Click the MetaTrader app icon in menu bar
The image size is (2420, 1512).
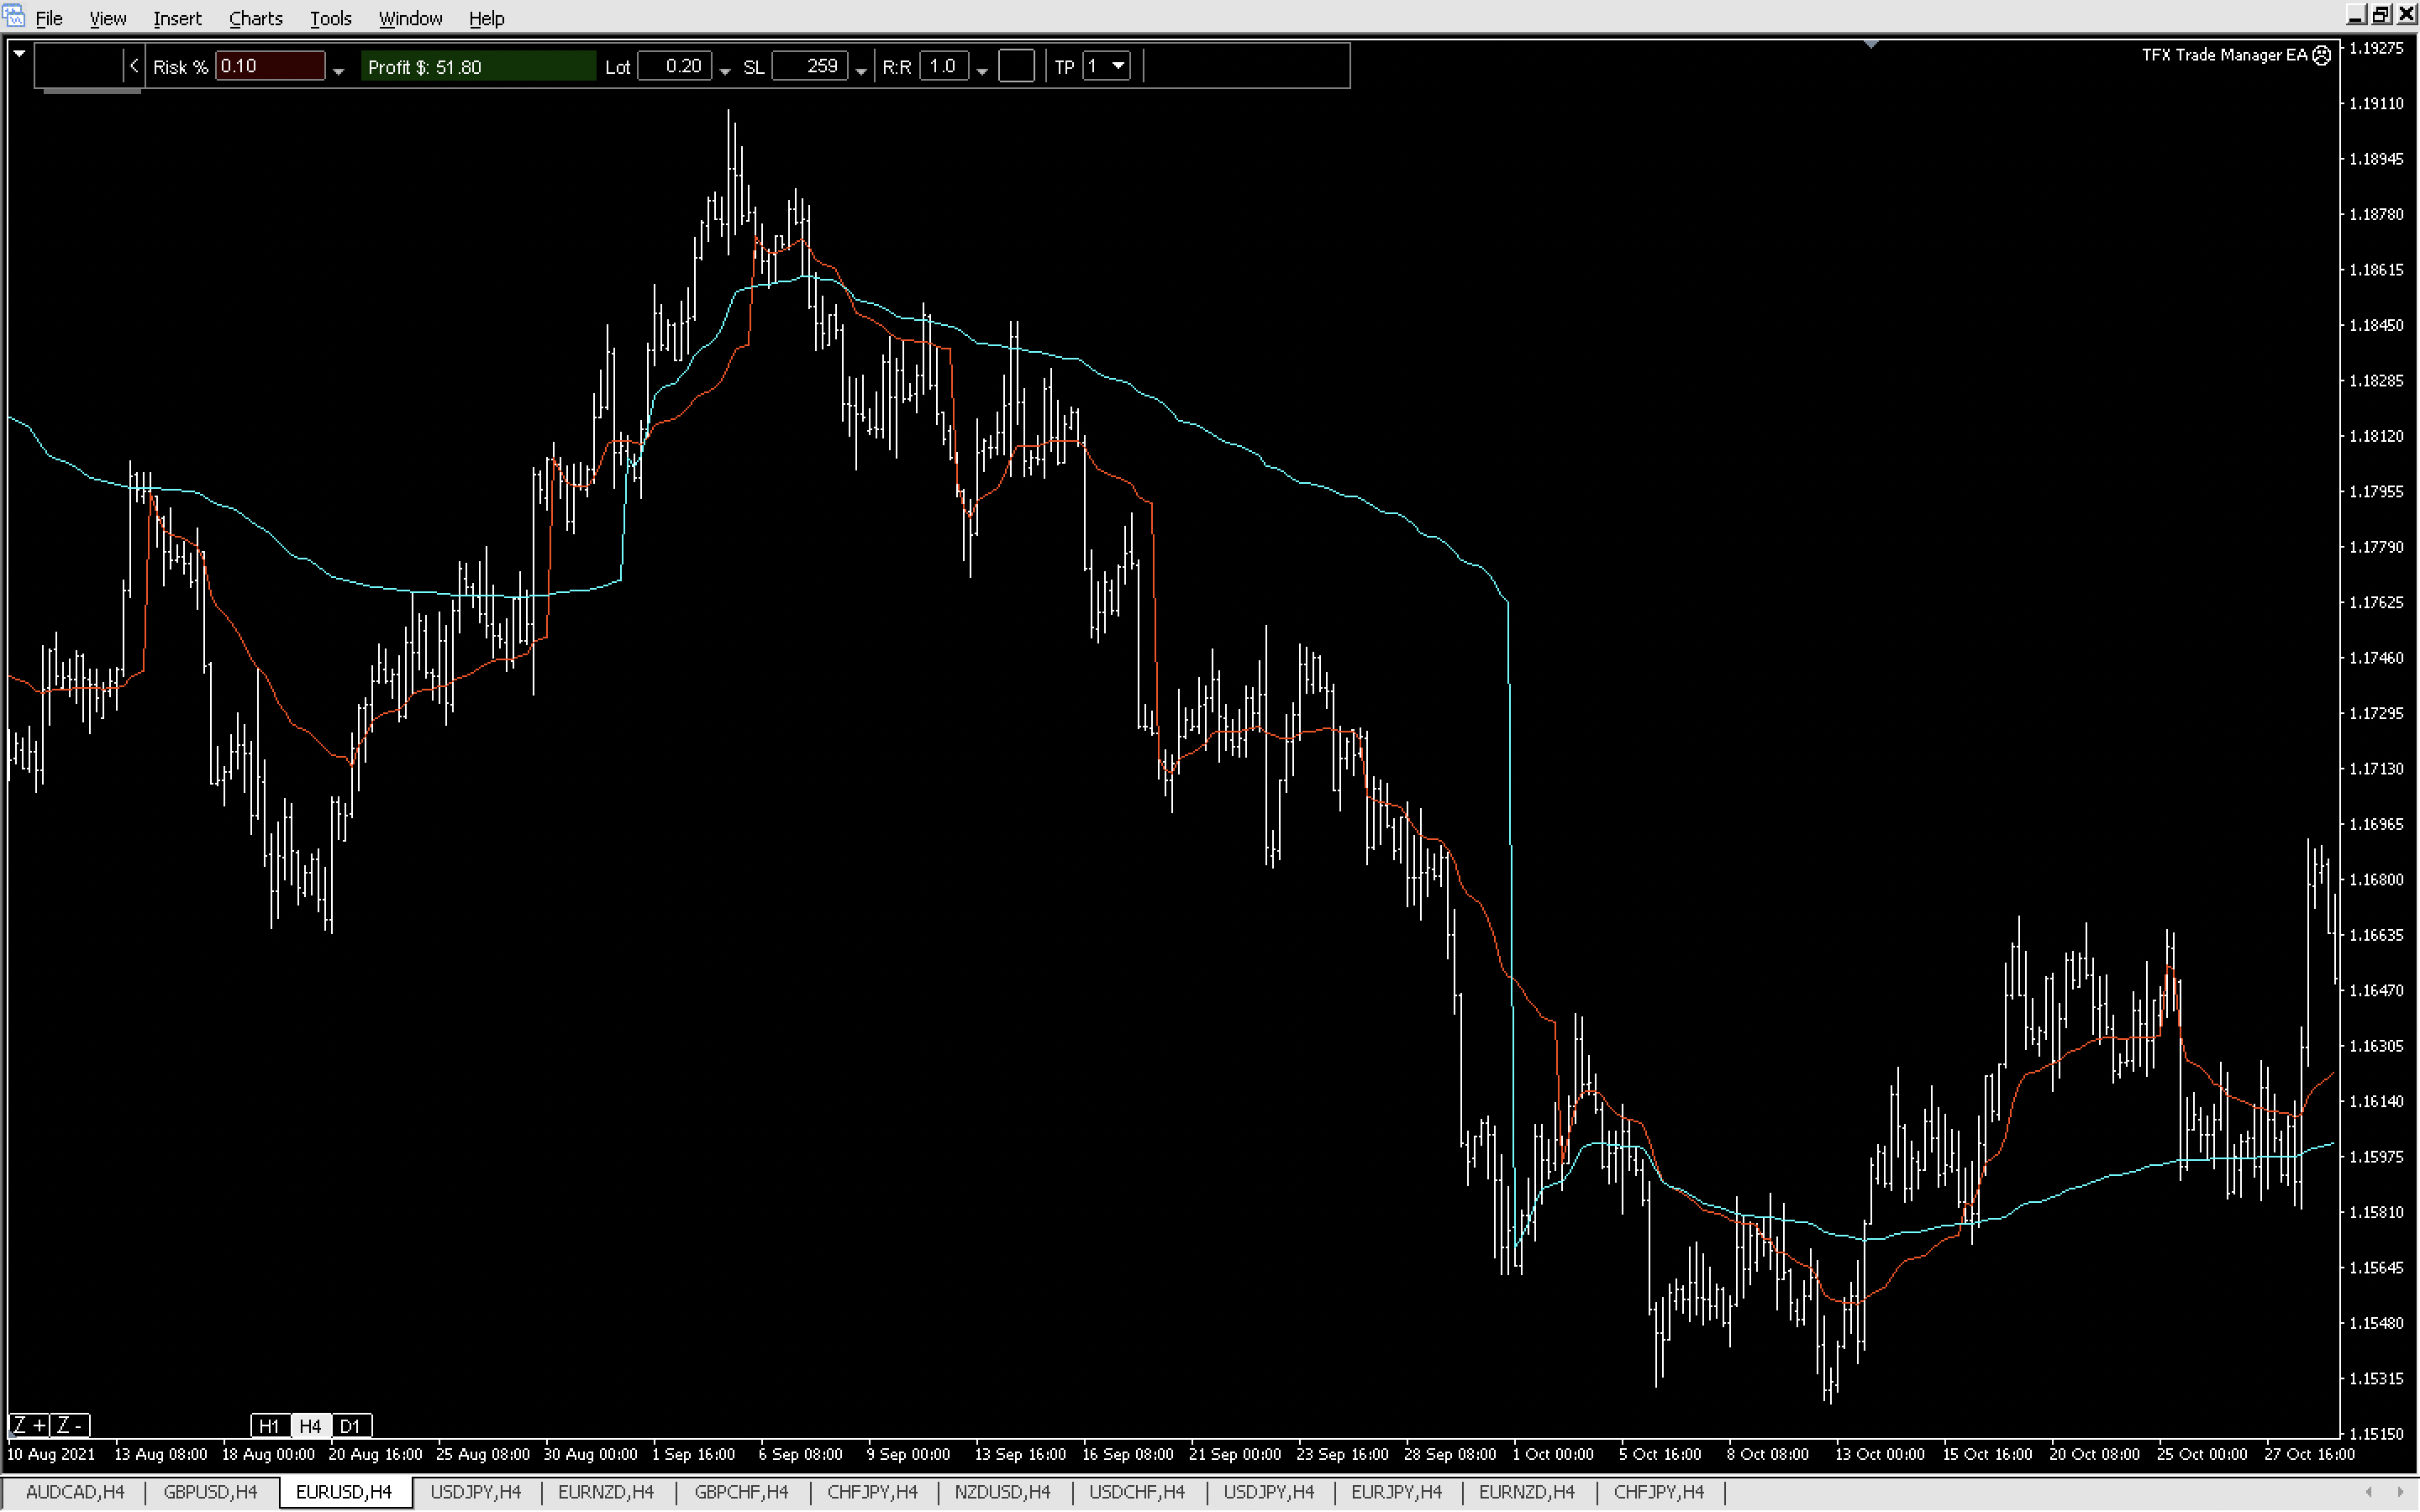tap(14, 16)
